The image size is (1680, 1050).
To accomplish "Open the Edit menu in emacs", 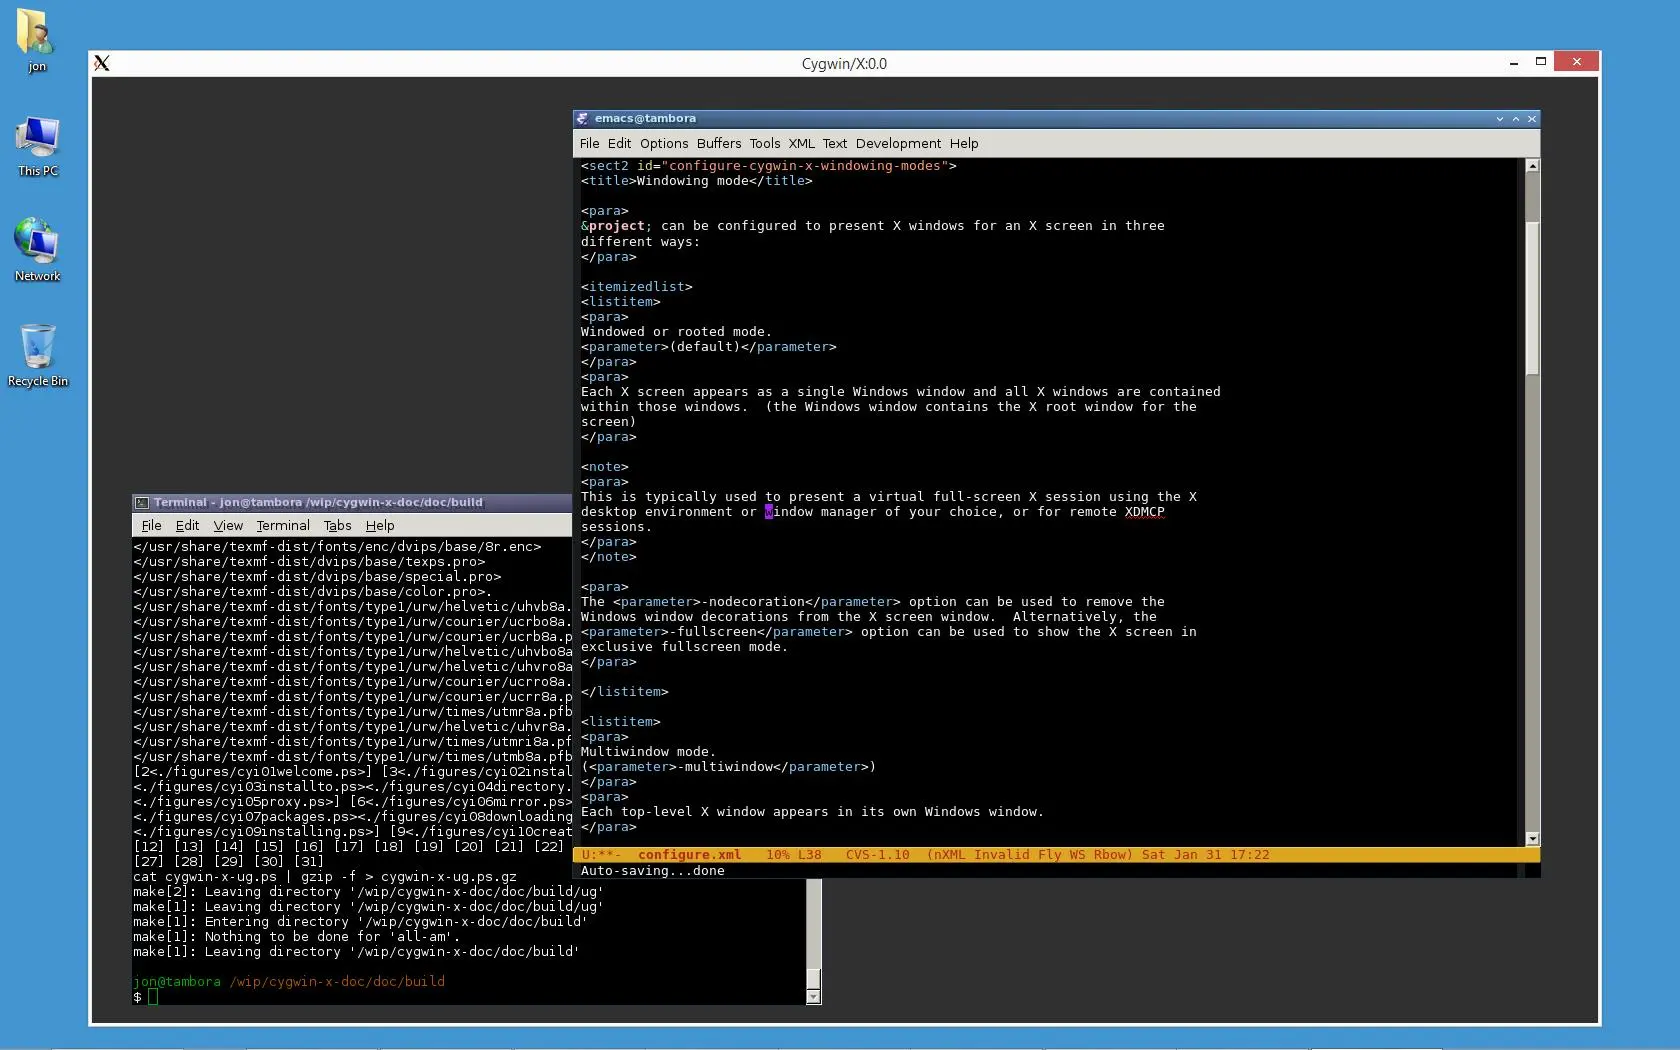I will tap(619, 144).
